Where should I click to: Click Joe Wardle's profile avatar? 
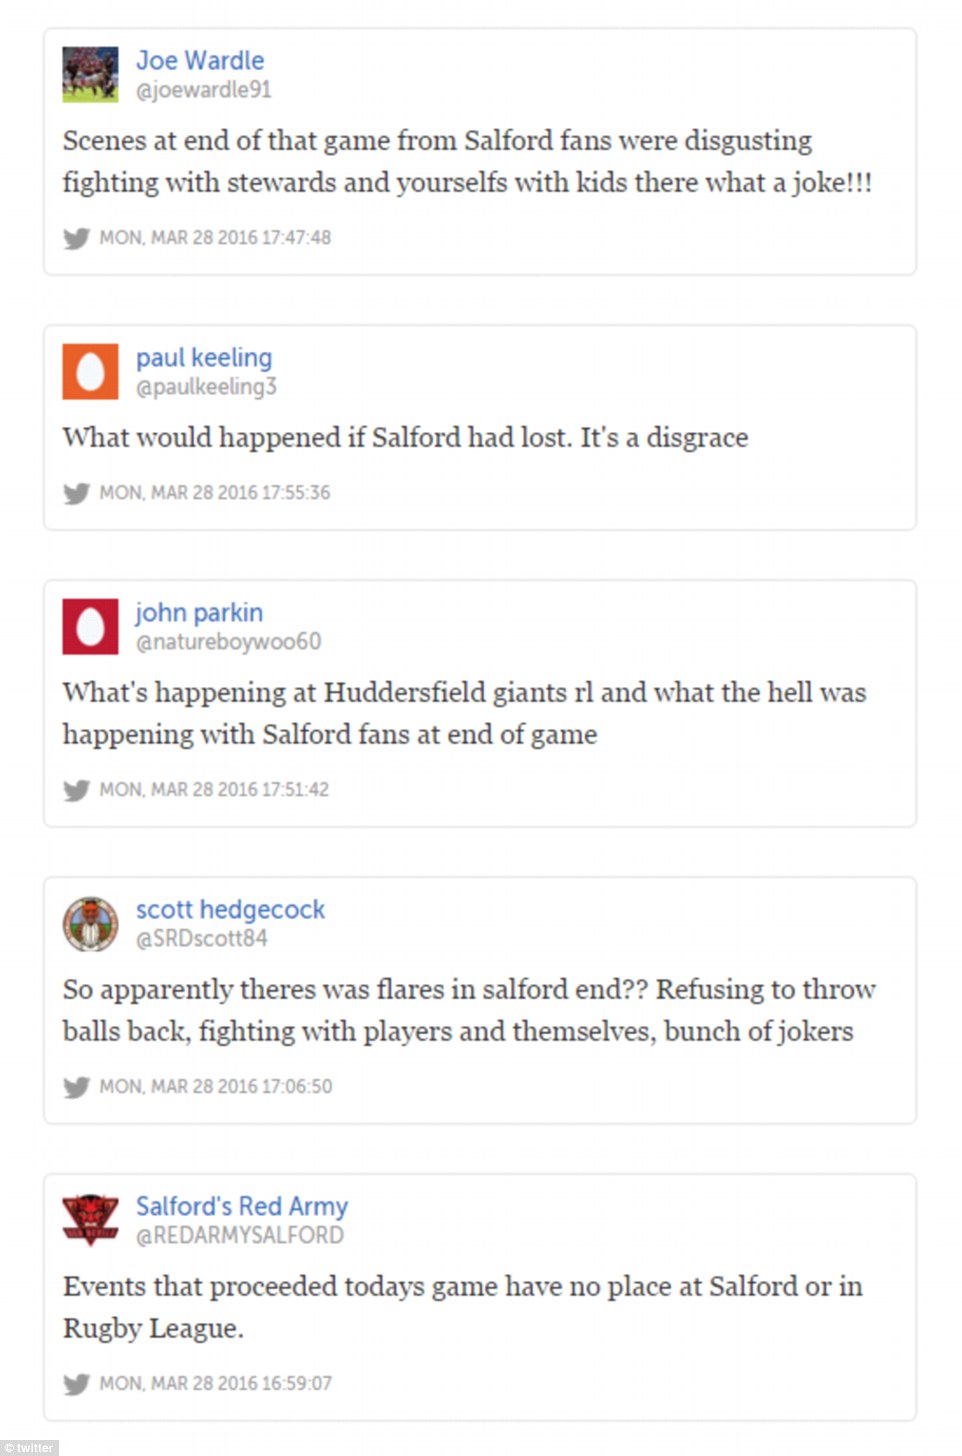coord(90,74)
